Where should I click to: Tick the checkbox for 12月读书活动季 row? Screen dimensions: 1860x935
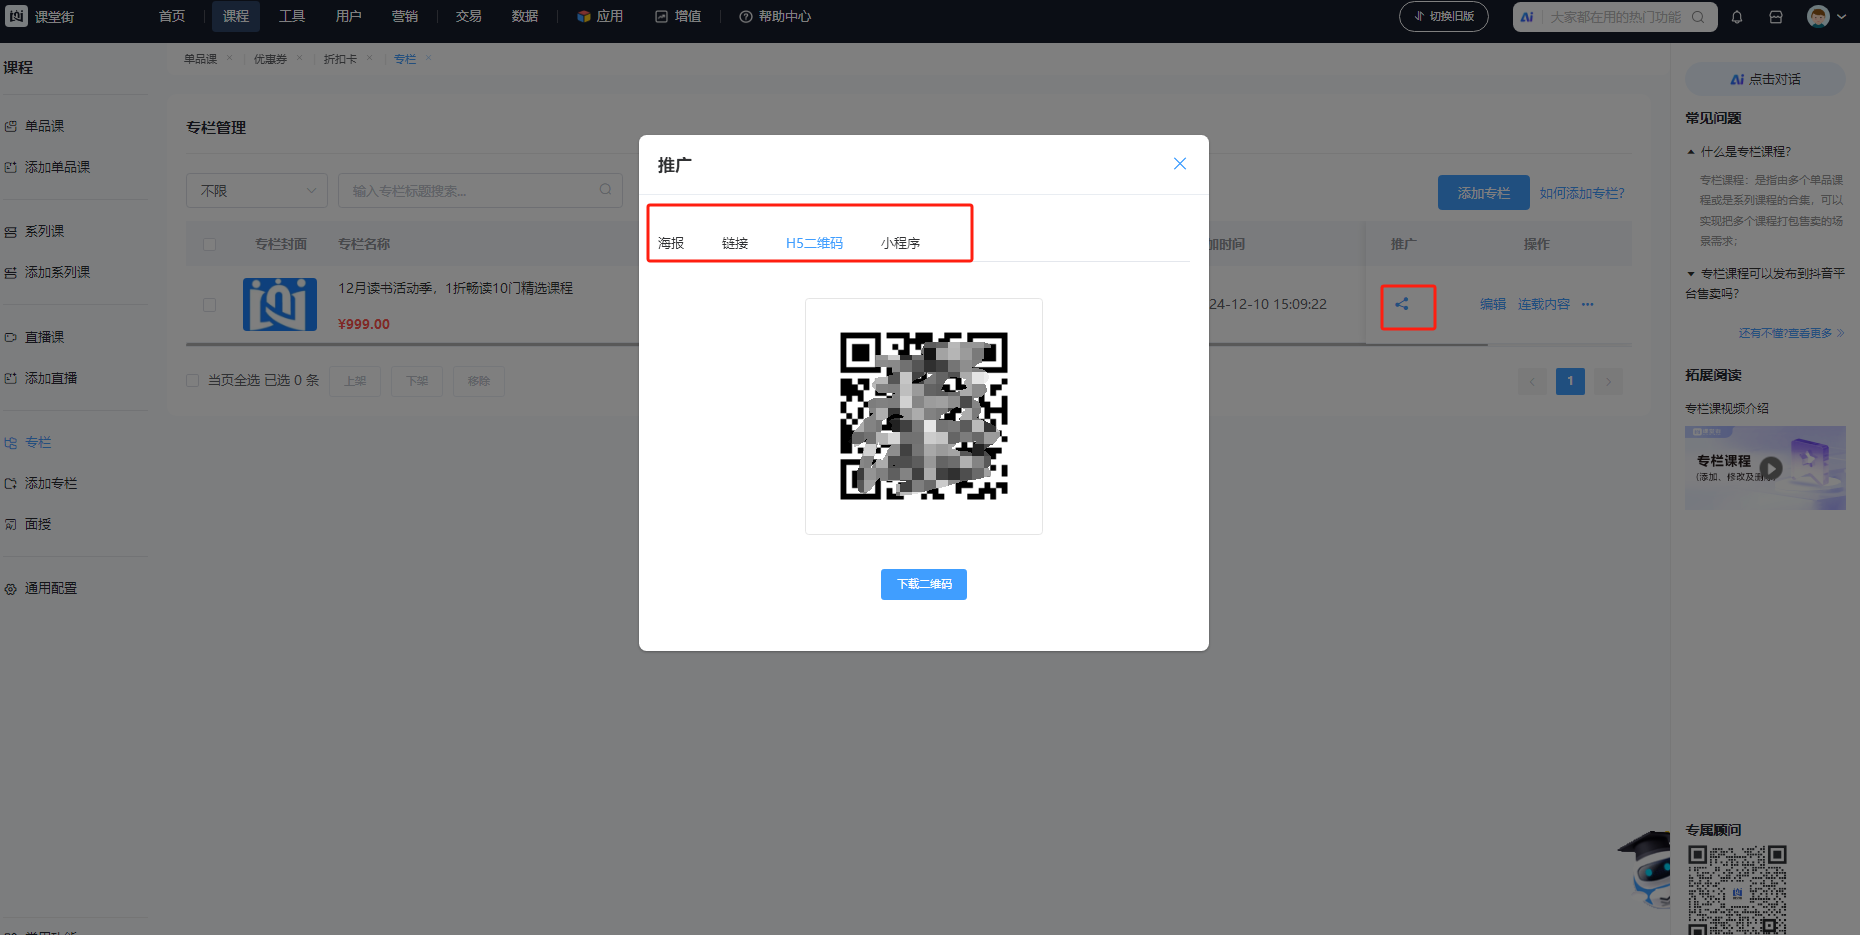pyautogui.click(x=209, y=305)
